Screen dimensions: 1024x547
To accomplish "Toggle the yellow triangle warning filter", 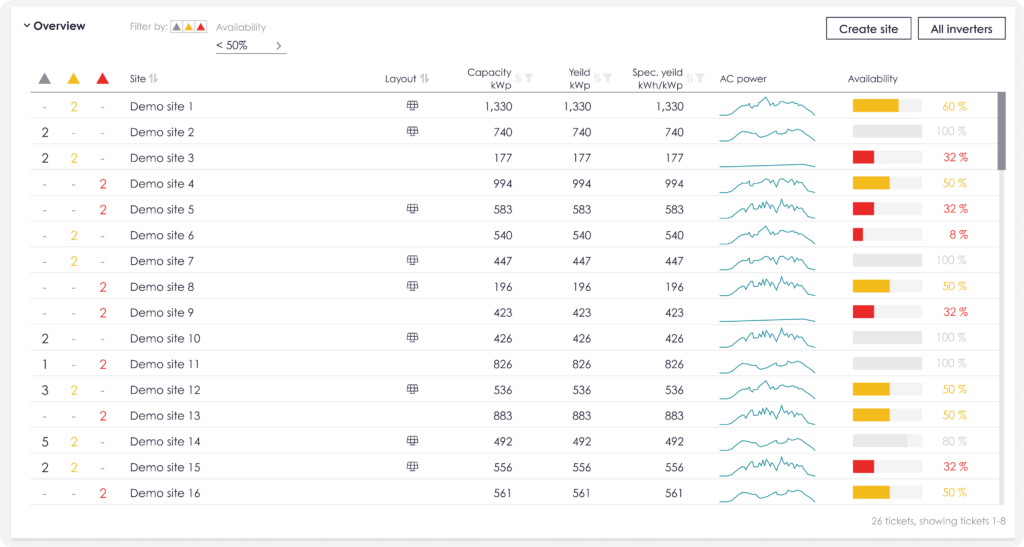I will pos(189,27).
